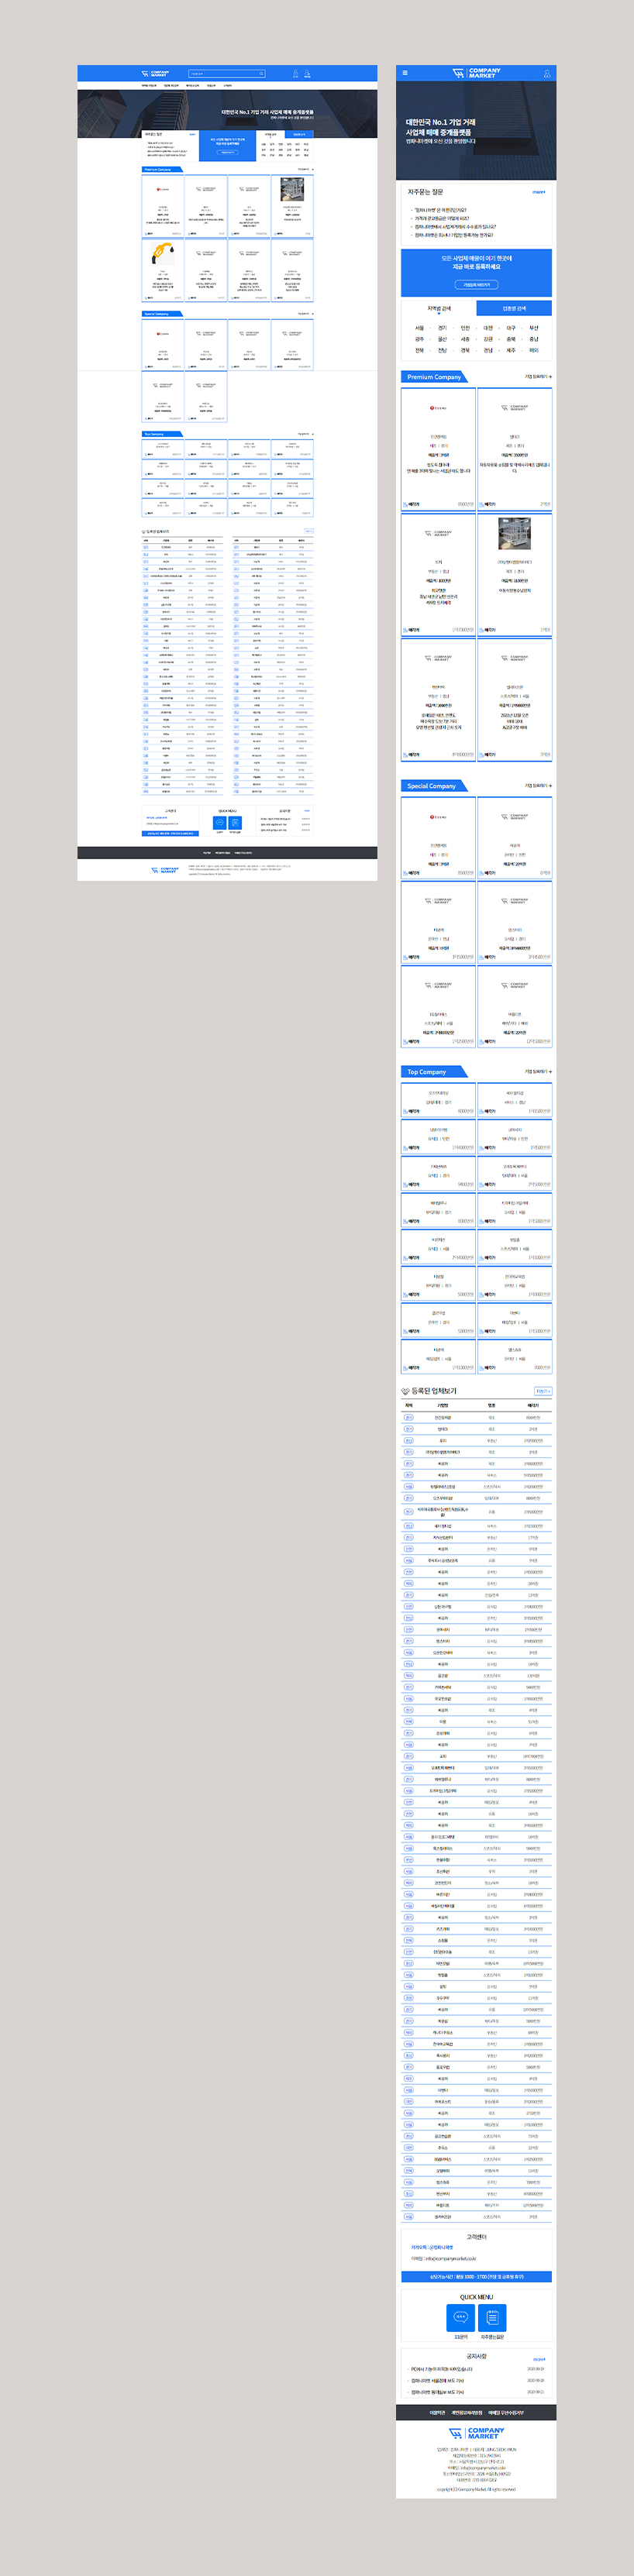This screenshot has height=2576, width=634.
Task: Open the FAQ document quick menu icon
Action: (492, 2316)
